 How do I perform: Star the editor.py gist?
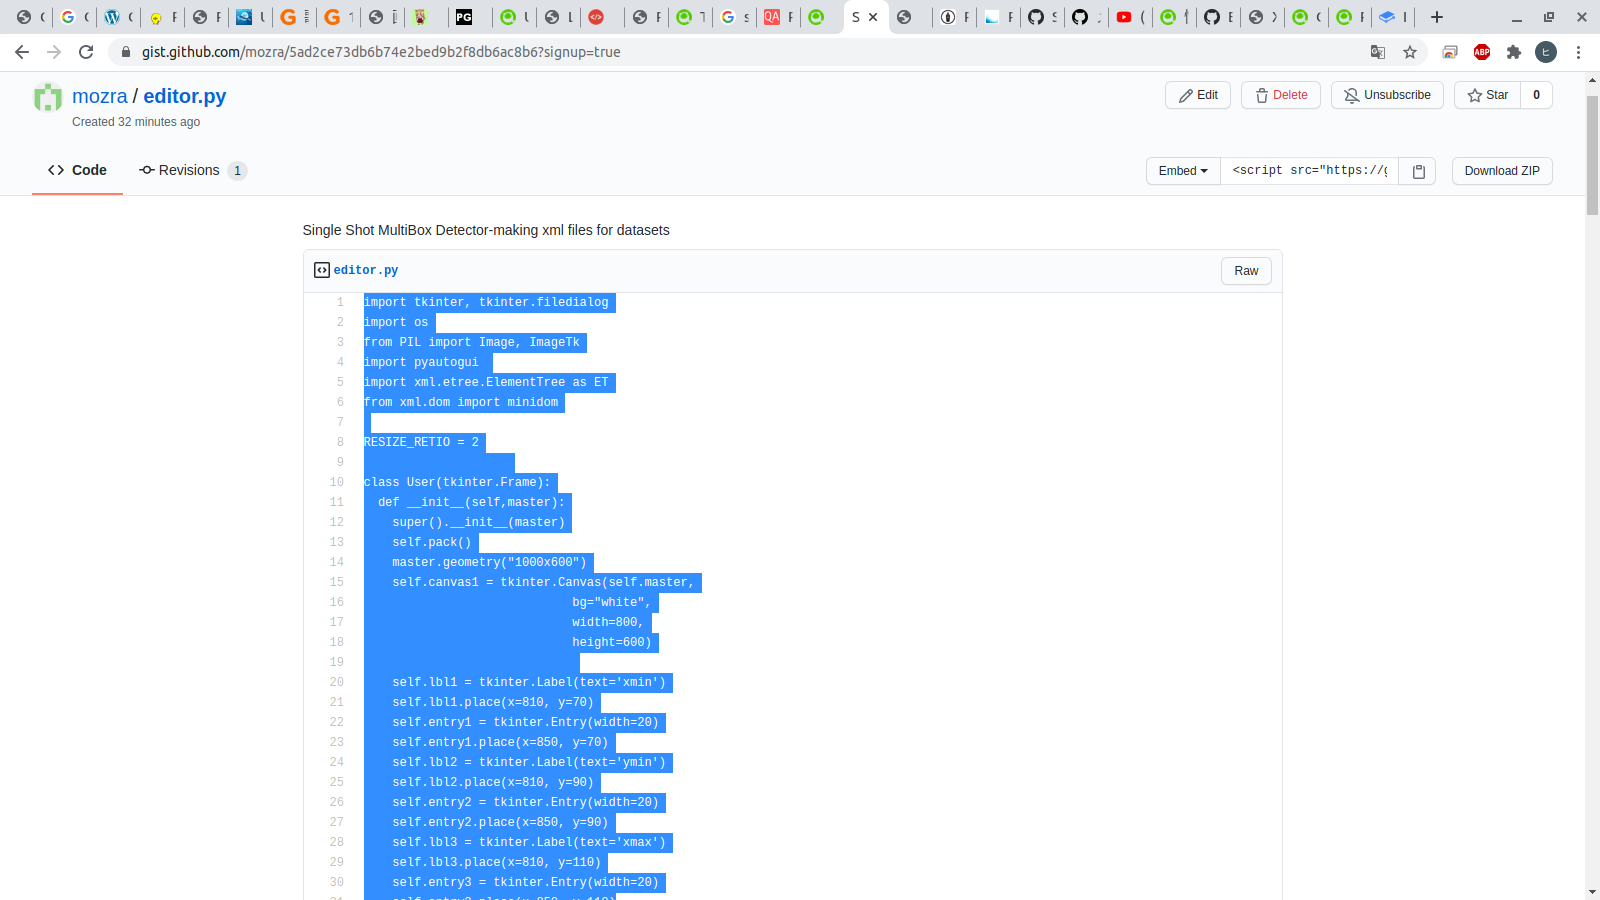[x=1487, y=95]
